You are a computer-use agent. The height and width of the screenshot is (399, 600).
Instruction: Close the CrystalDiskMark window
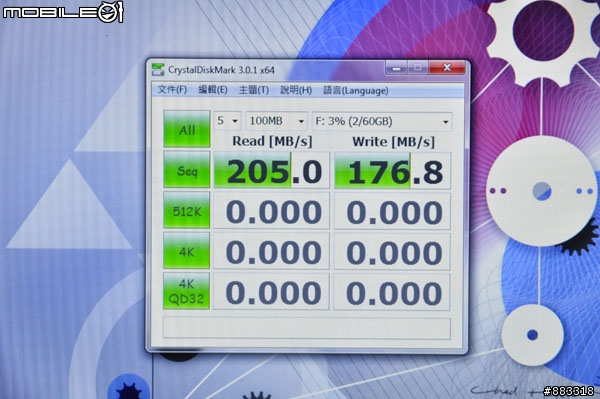click(x=447, y=68)
